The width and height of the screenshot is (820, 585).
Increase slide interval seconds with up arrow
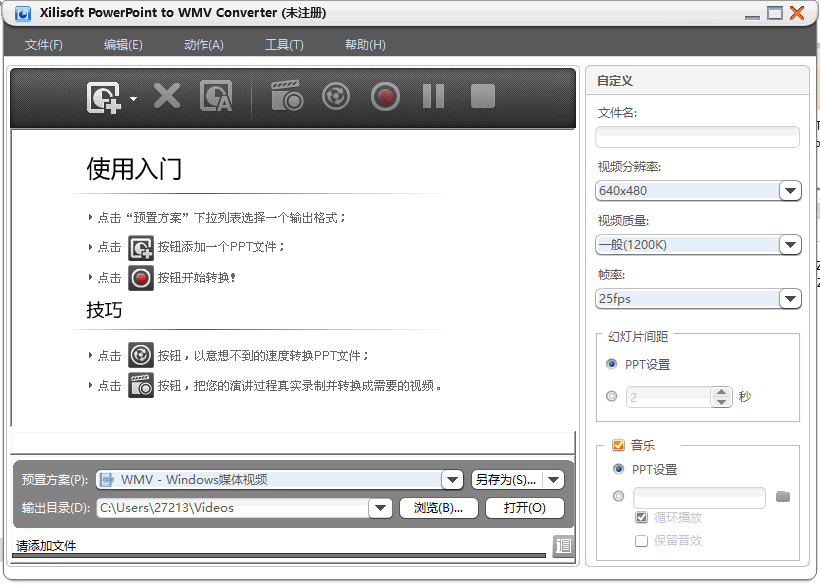click(x=722, y=392)
